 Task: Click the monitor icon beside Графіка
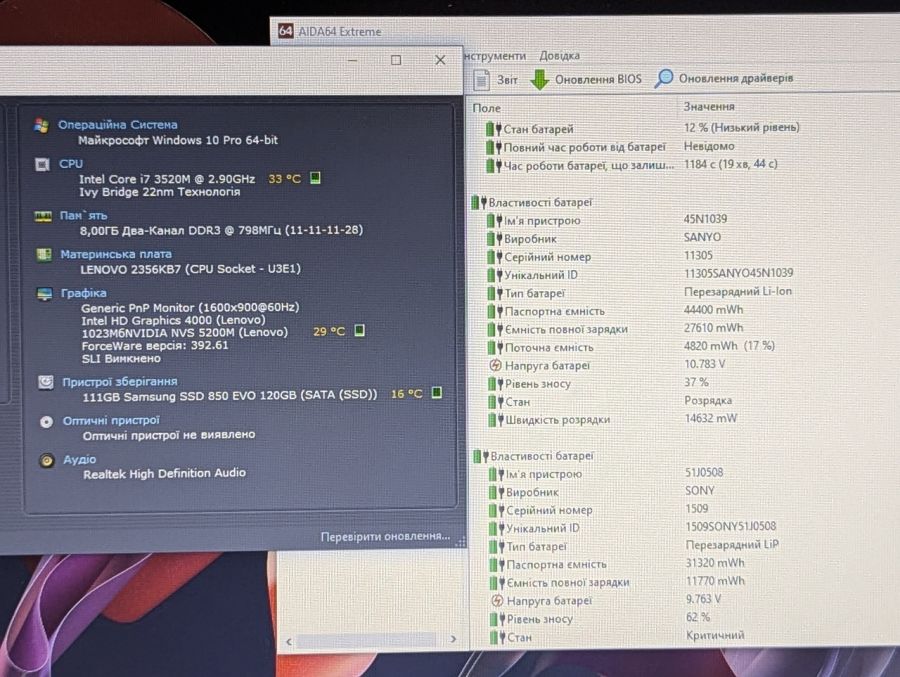click(44, 294)
